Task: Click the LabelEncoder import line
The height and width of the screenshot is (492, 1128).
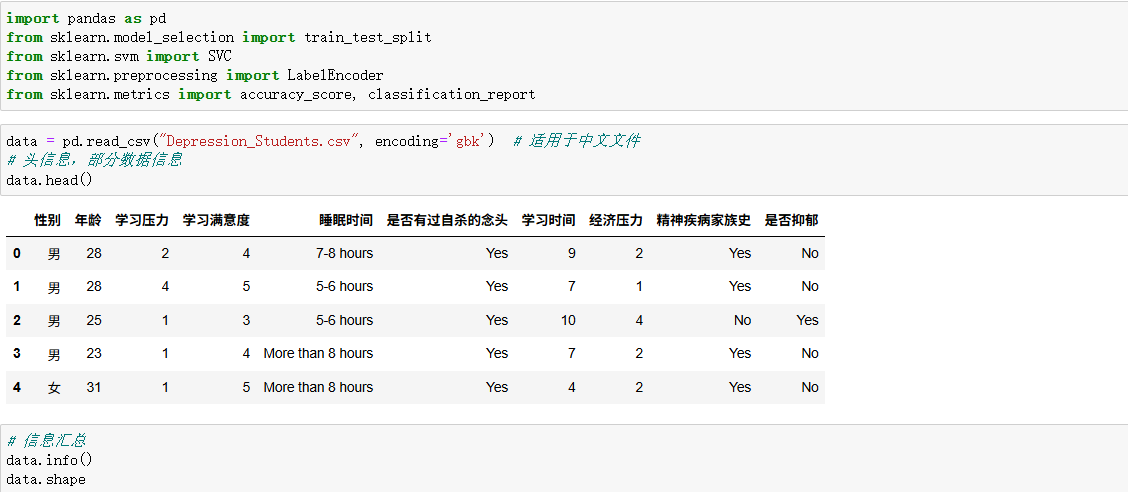Action: point(194,75)
